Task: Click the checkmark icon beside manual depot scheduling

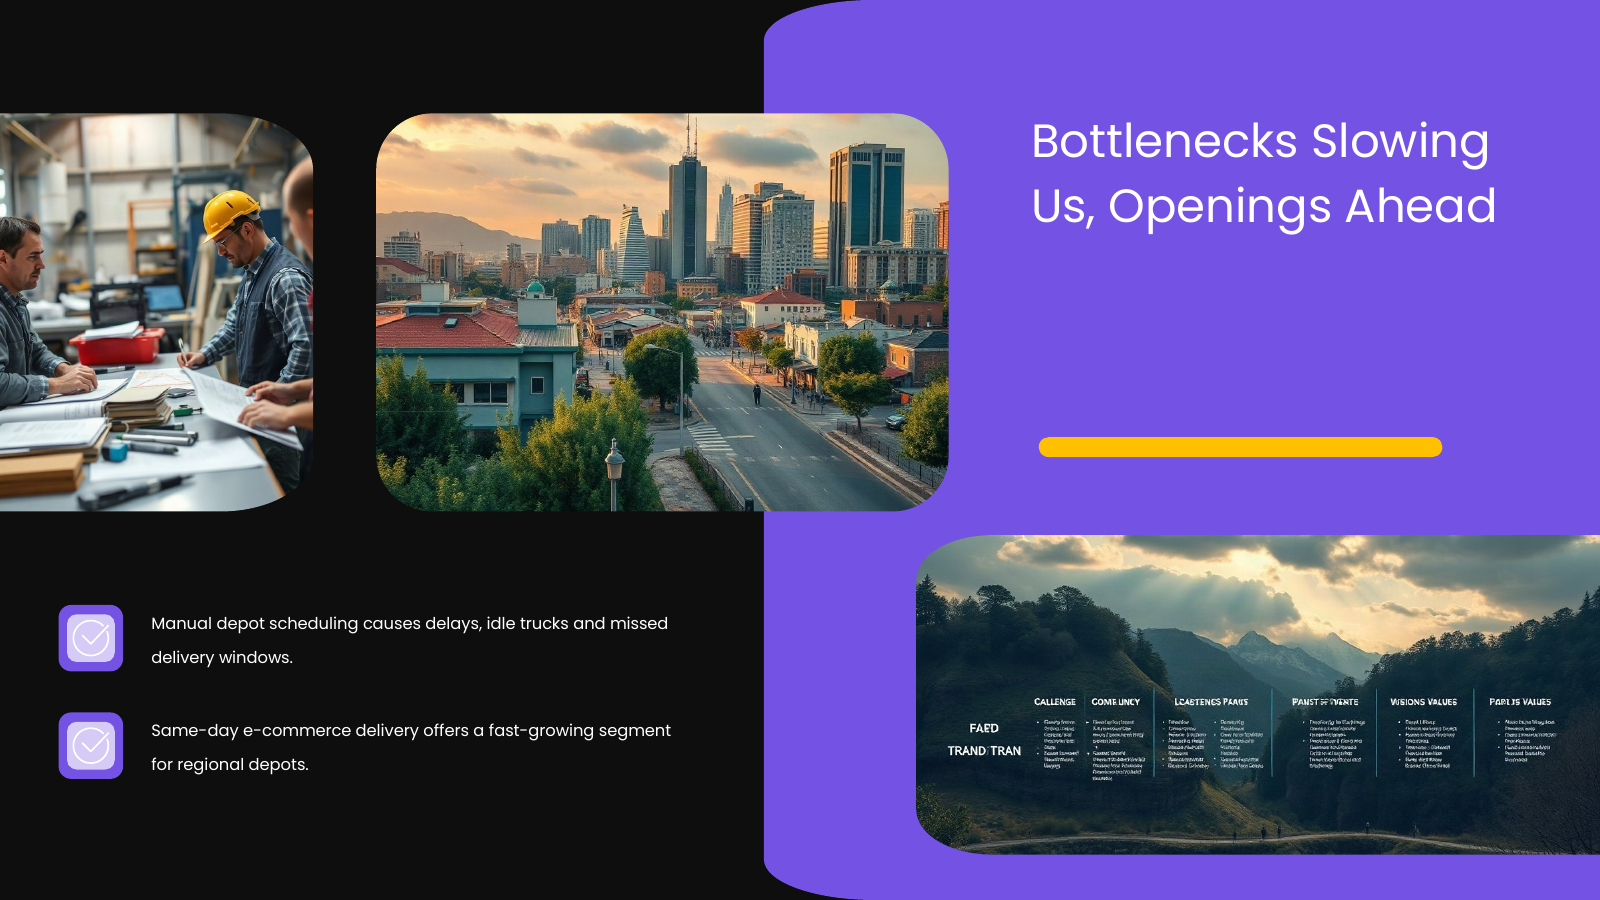Action: (x=91, y=638)
